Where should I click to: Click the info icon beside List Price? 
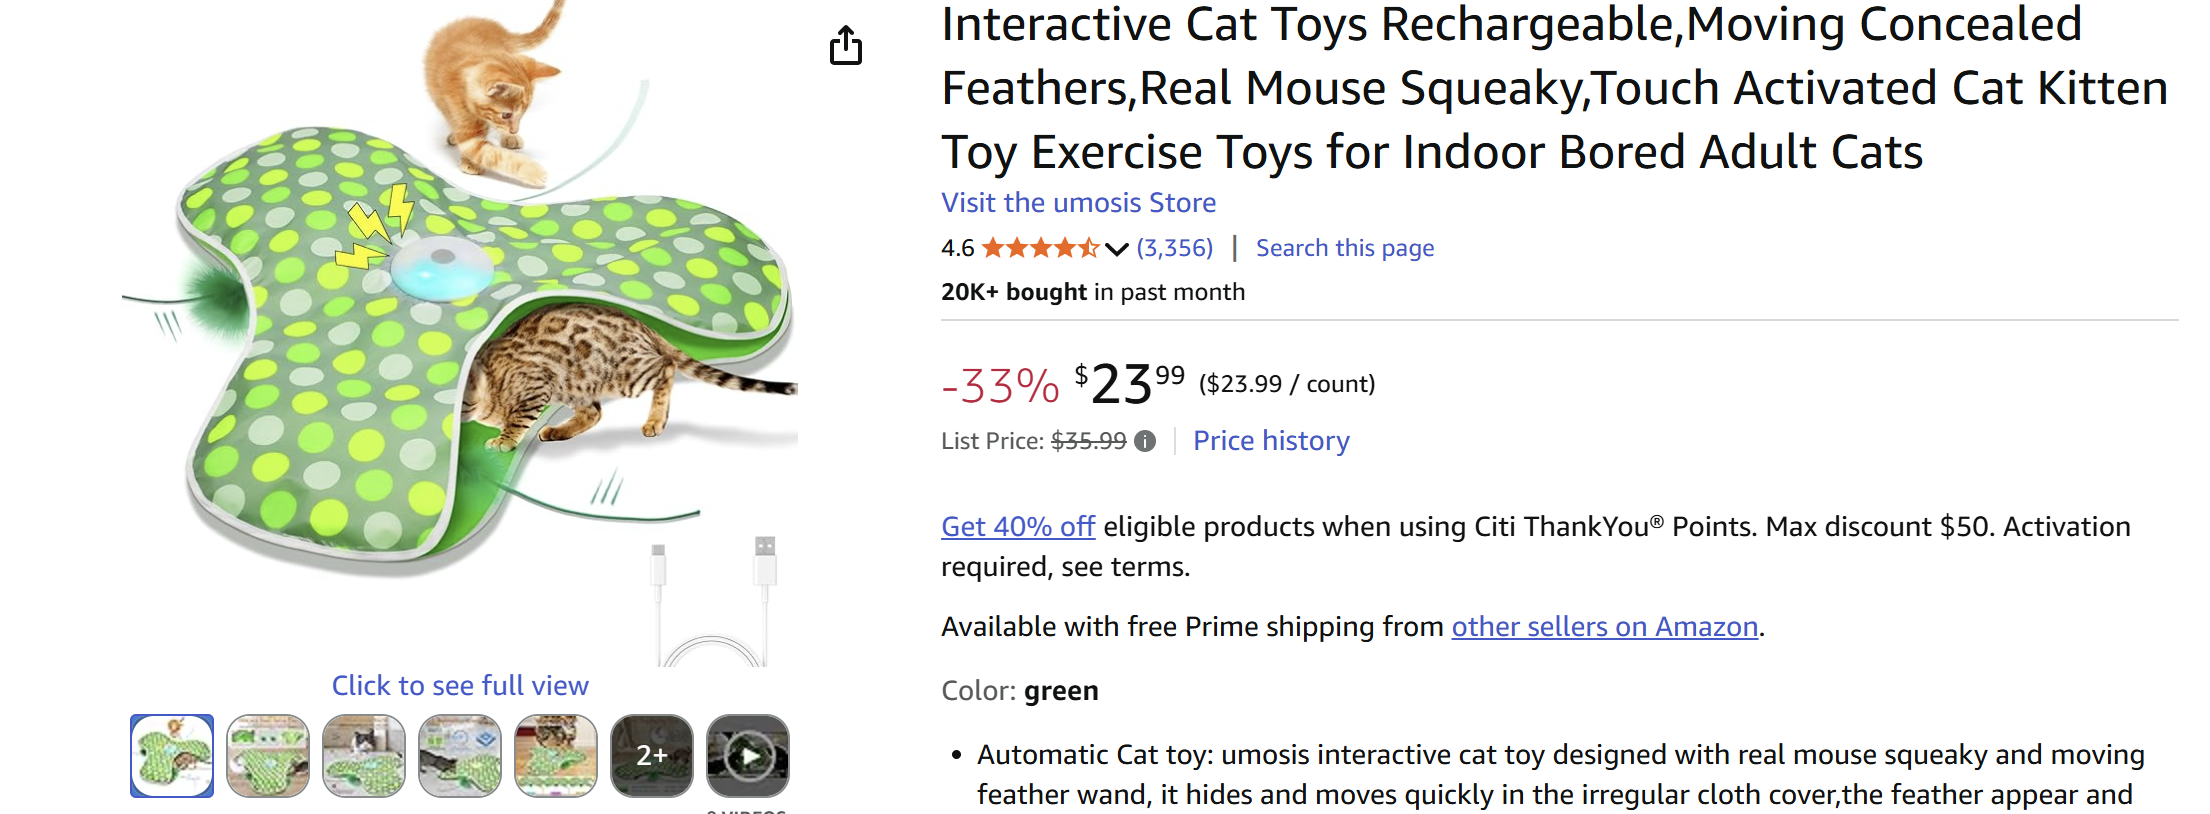[1145, 441]
